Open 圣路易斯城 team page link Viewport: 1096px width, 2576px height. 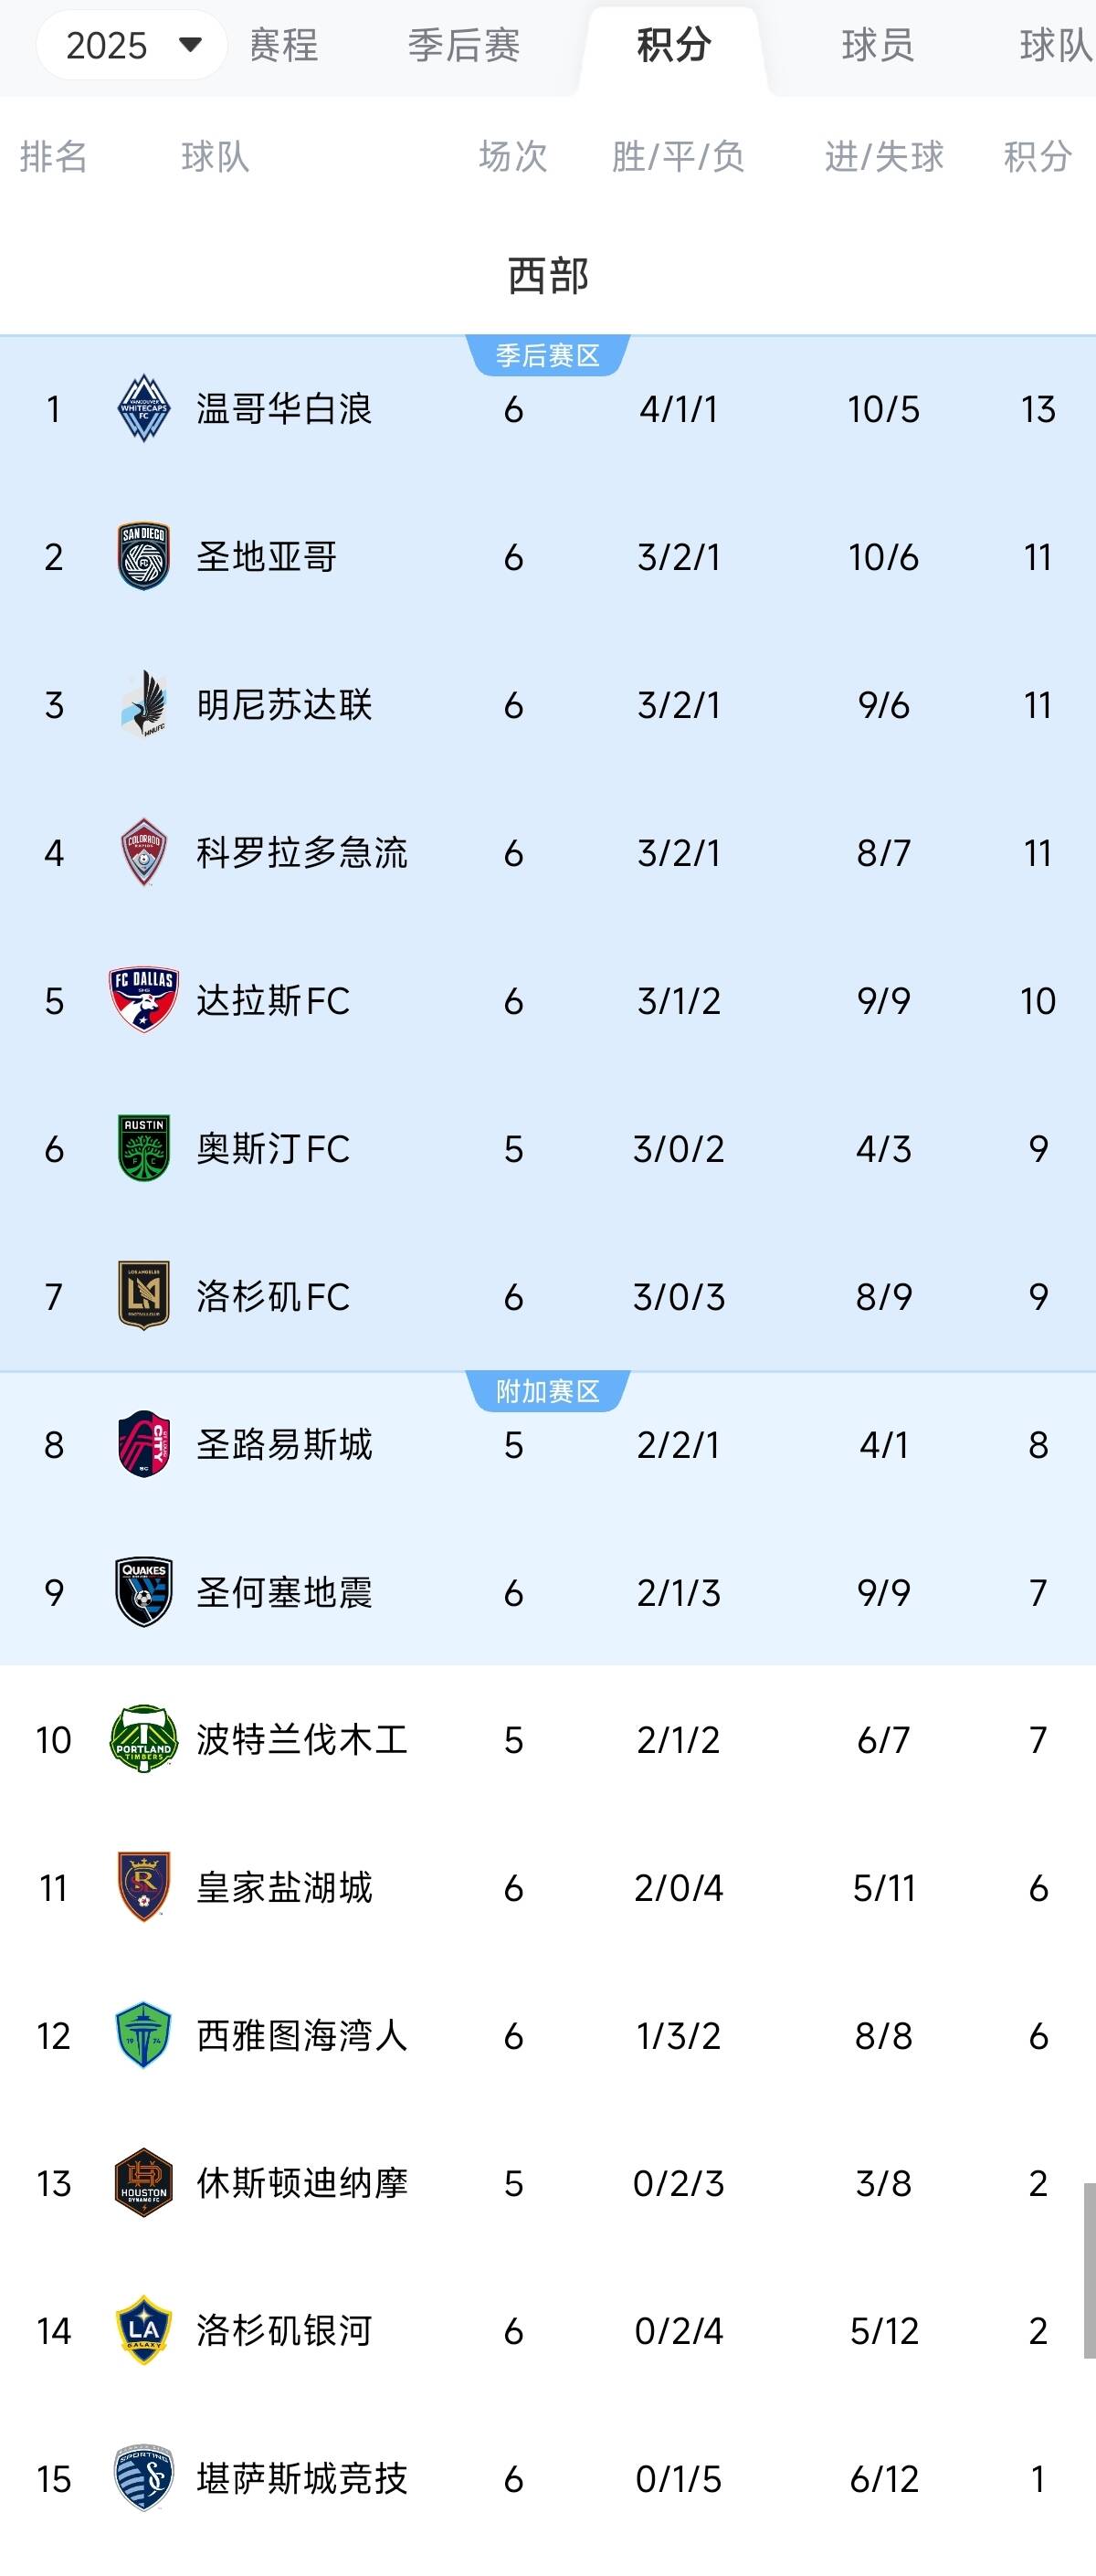click(x=284, y=1444)
